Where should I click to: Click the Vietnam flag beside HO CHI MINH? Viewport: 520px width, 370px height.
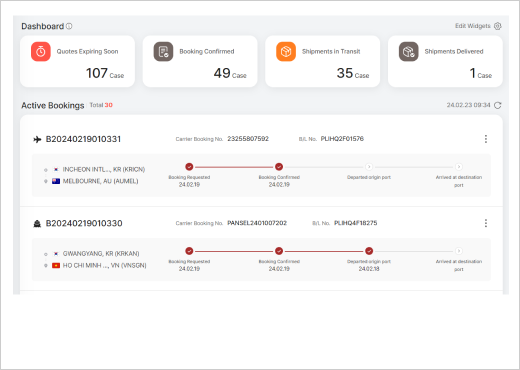tap(56, 265)
